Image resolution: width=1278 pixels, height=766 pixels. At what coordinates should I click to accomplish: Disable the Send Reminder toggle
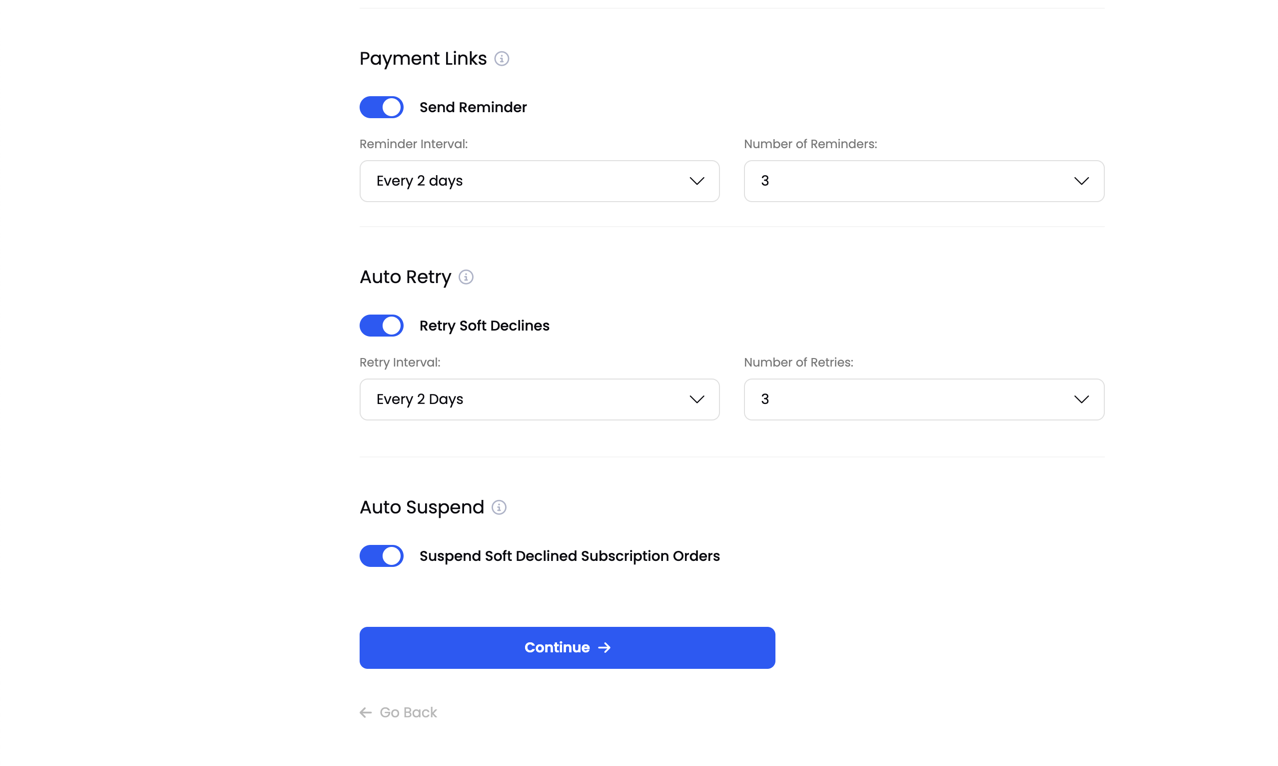click(382, 107)
